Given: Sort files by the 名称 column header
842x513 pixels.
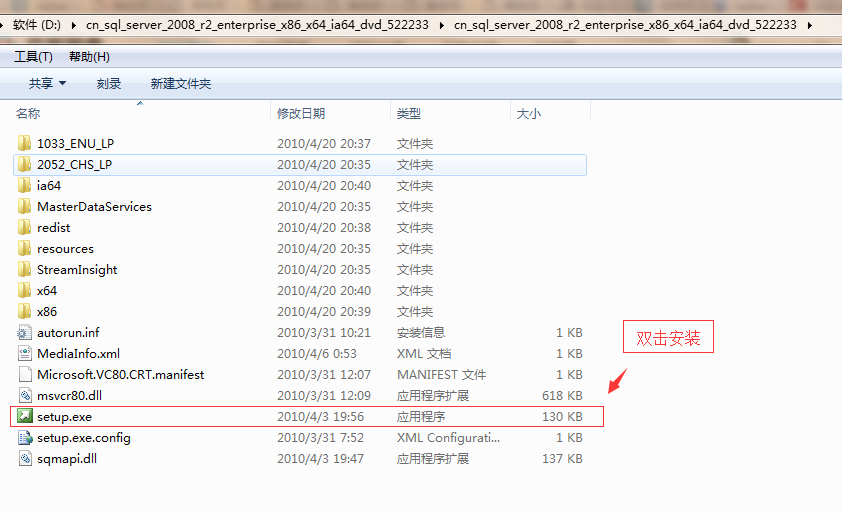Looking at the screenshot, I should click(28, 113).
